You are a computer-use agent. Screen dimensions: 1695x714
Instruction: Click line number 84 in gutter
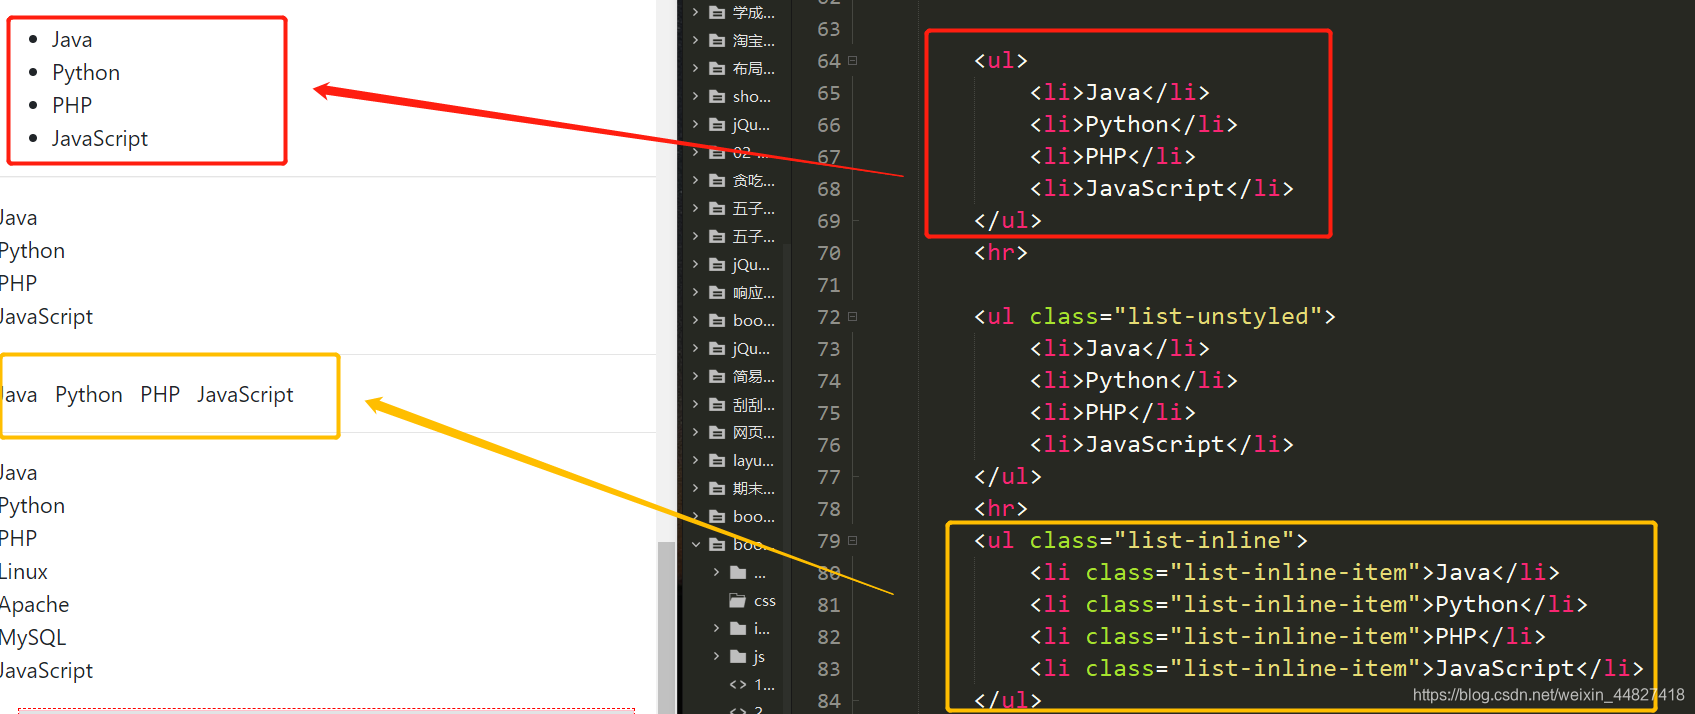point(829,701)
